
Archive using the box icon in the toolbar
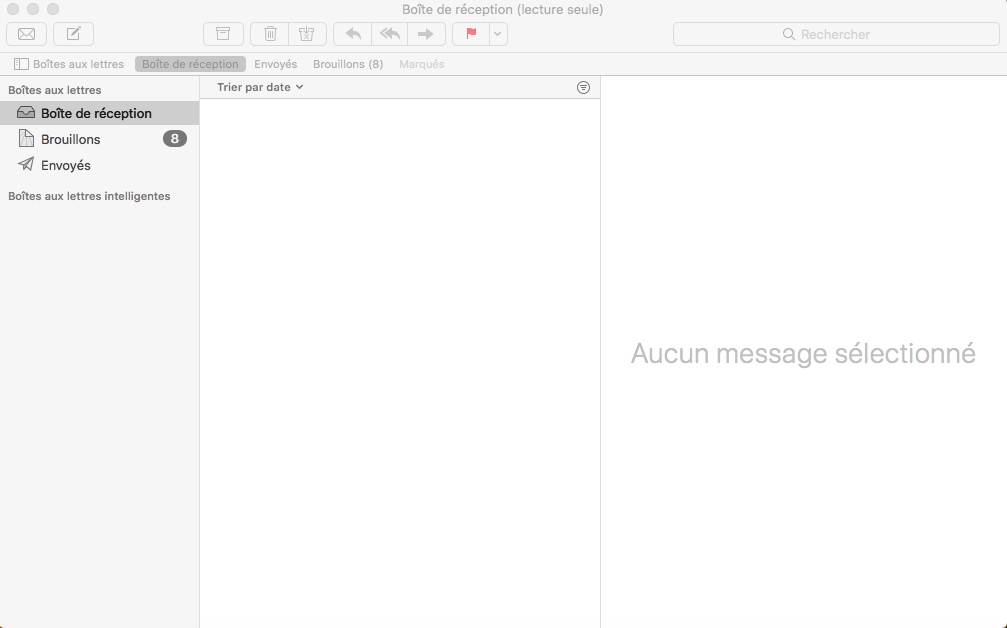tap(223, 34)
